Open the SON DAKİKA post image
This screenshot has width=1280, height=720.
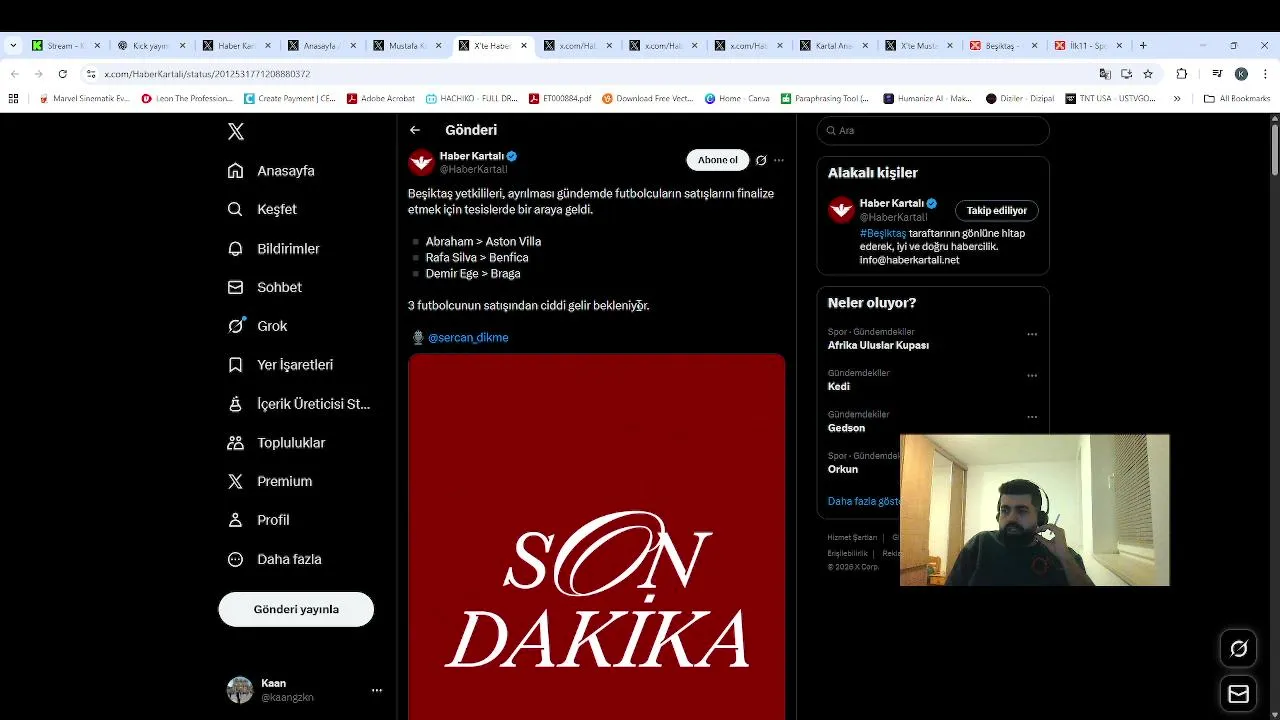[x=596, y=537]
